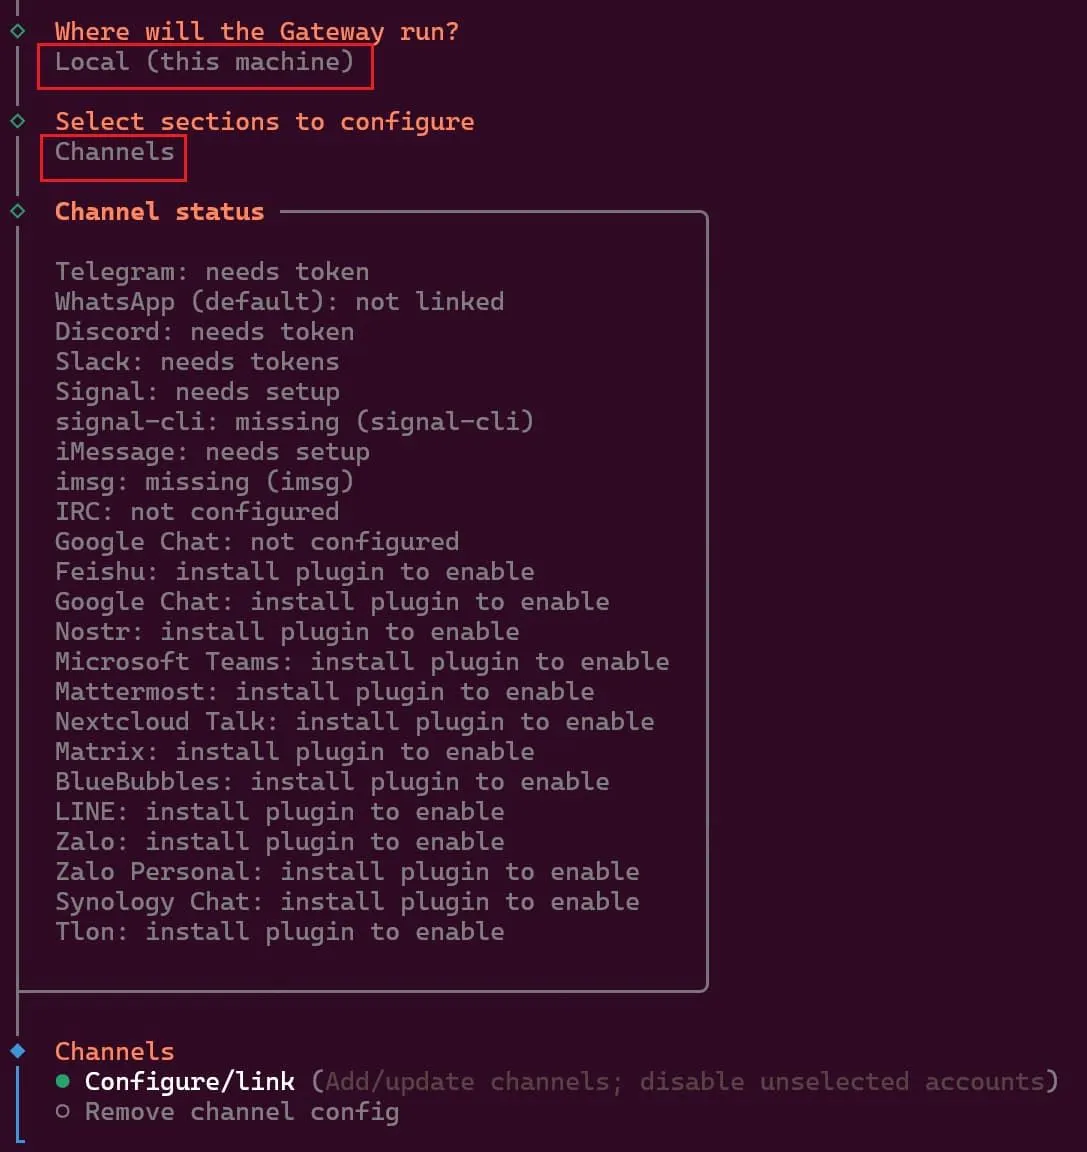Image resolution: width=1087 pixels, height=1152 pixels.
Task: Expand the "Channel status" panel
Action: [159, 211]
